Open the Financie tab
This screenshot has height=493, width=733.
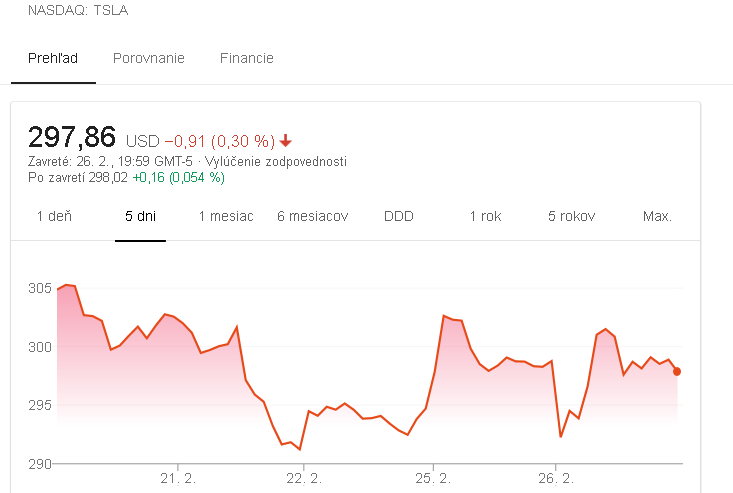click(247, 58)
